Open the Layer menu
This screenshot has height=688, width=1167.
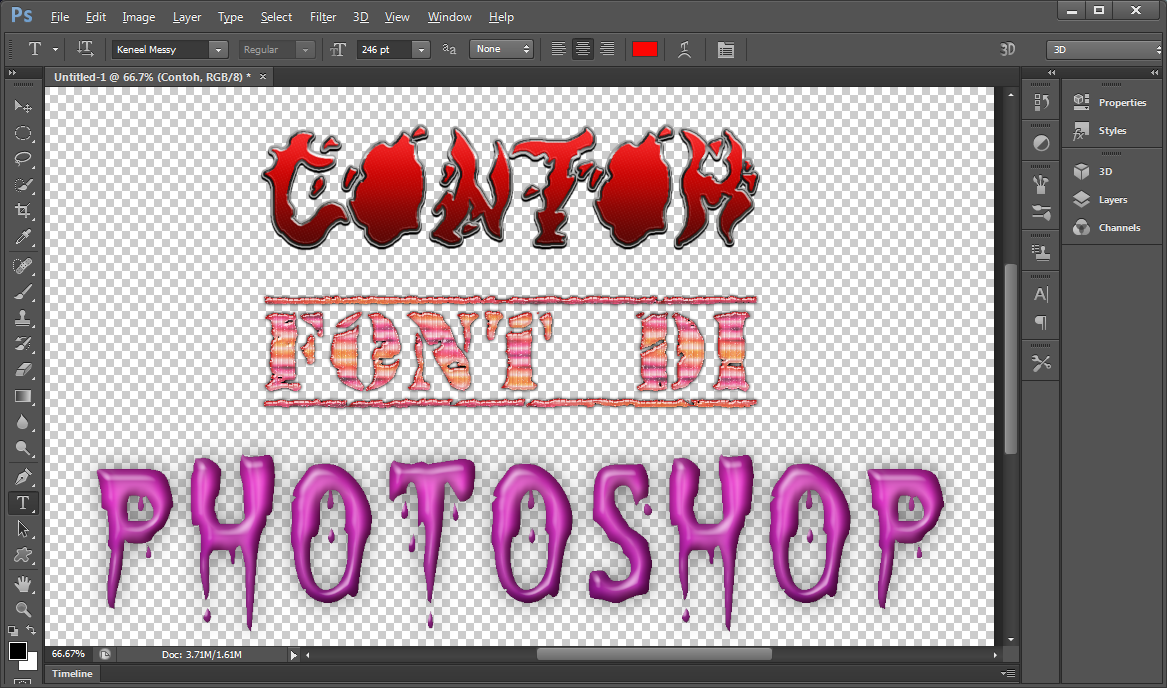pos(187,16)
